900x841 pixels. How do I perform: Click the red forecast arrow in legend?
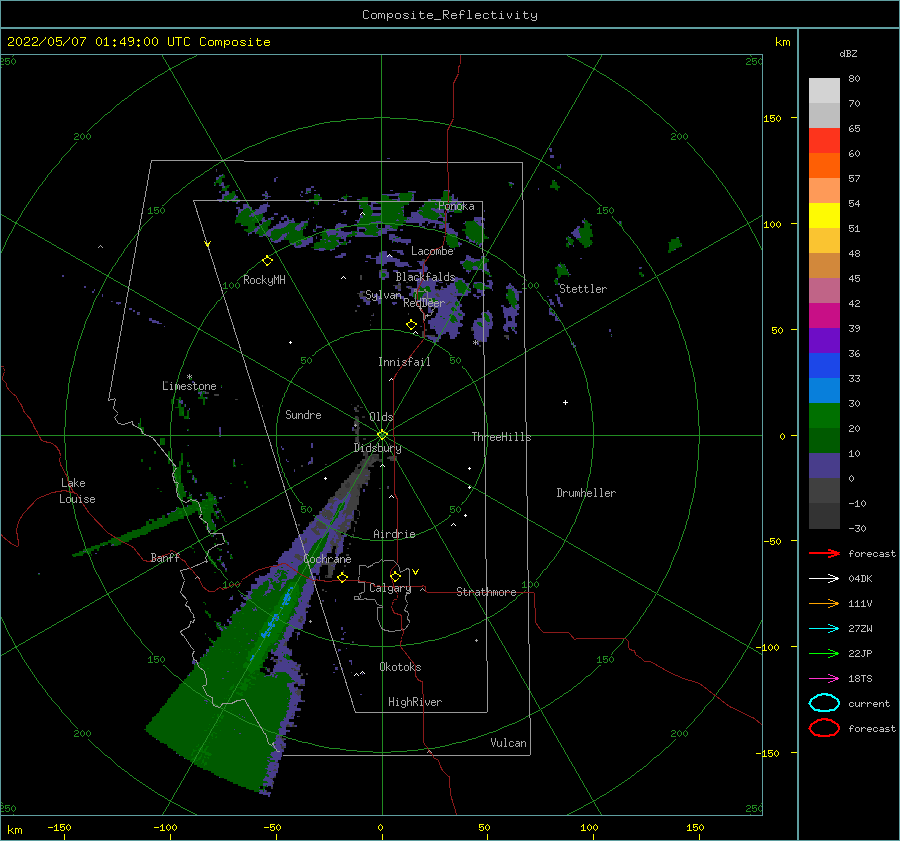click(824, 553)
